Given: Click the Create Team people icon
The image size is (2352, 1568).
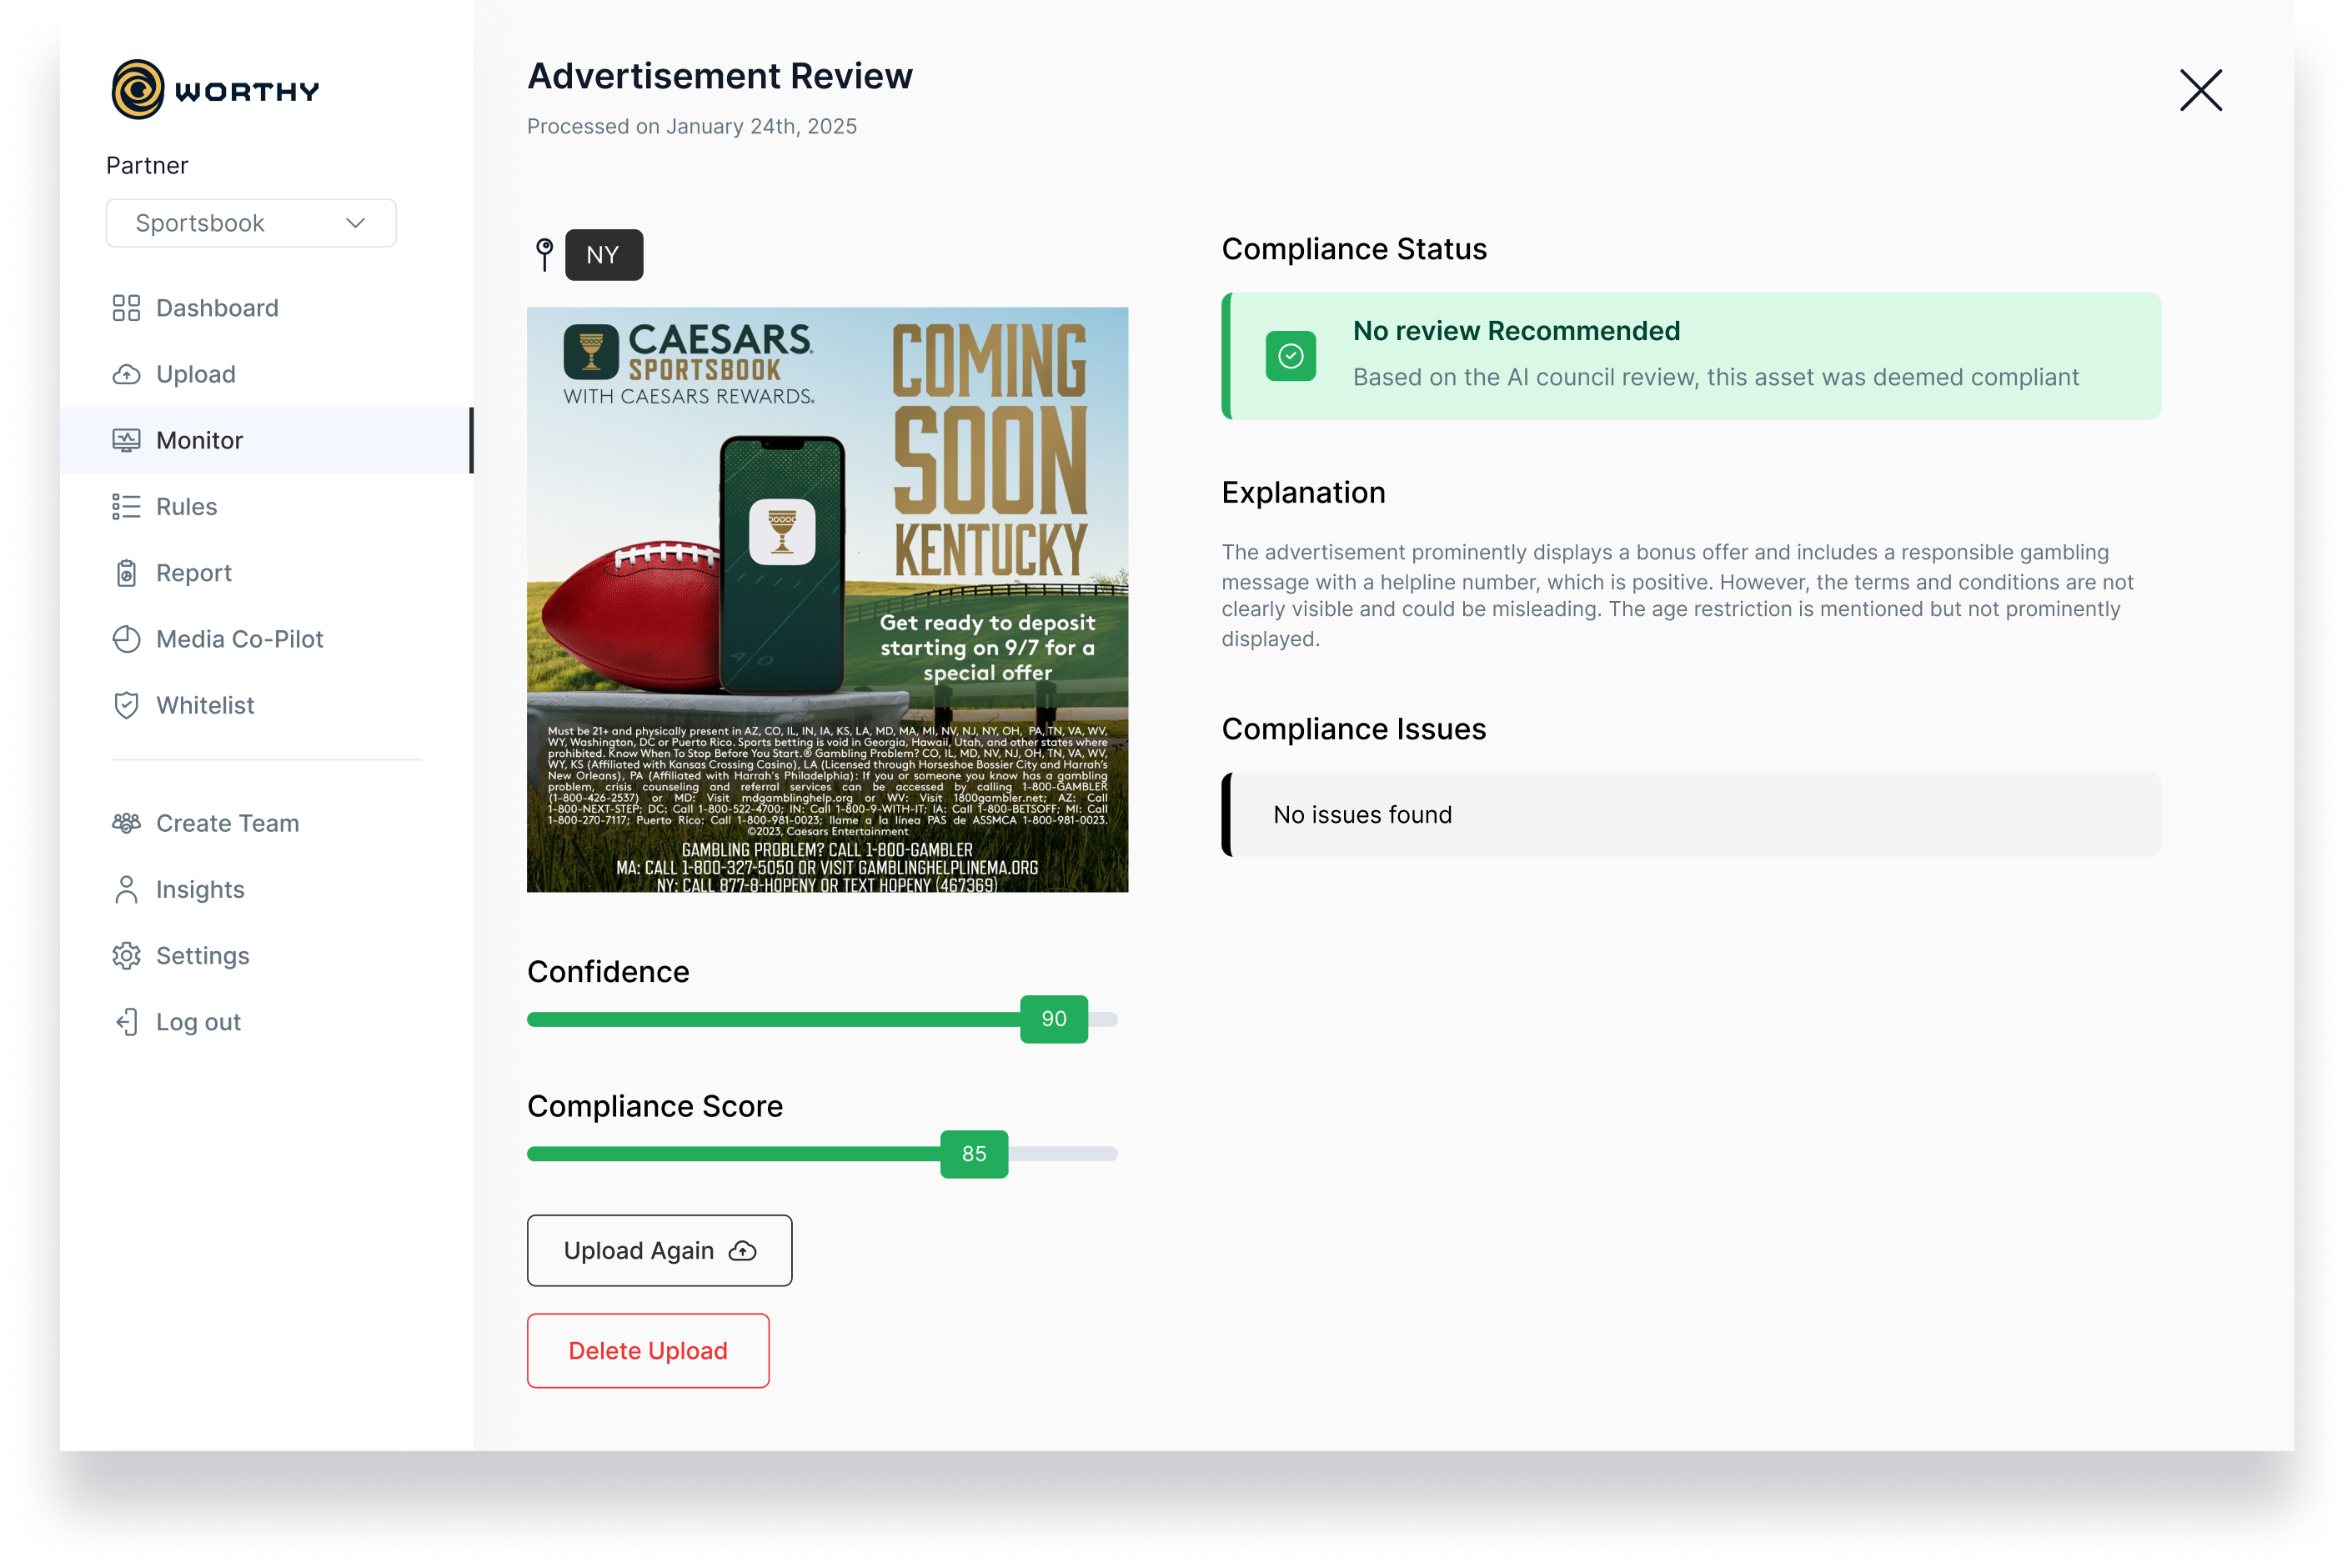Looking at the screenshot, I should click(x=126, y=823).
